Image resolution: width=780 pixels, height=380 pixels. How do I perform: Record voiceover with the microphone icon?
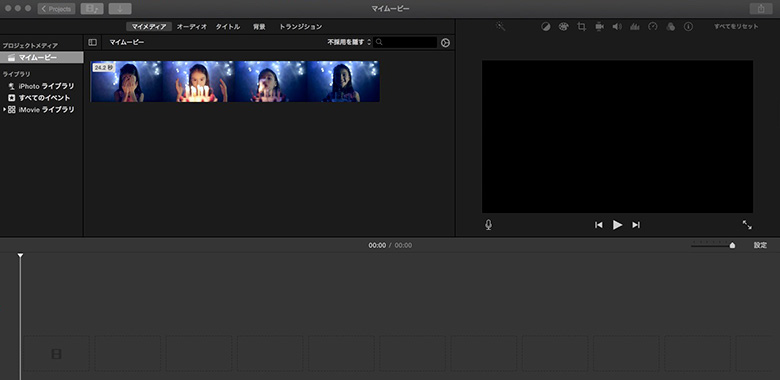coord(488,225)
